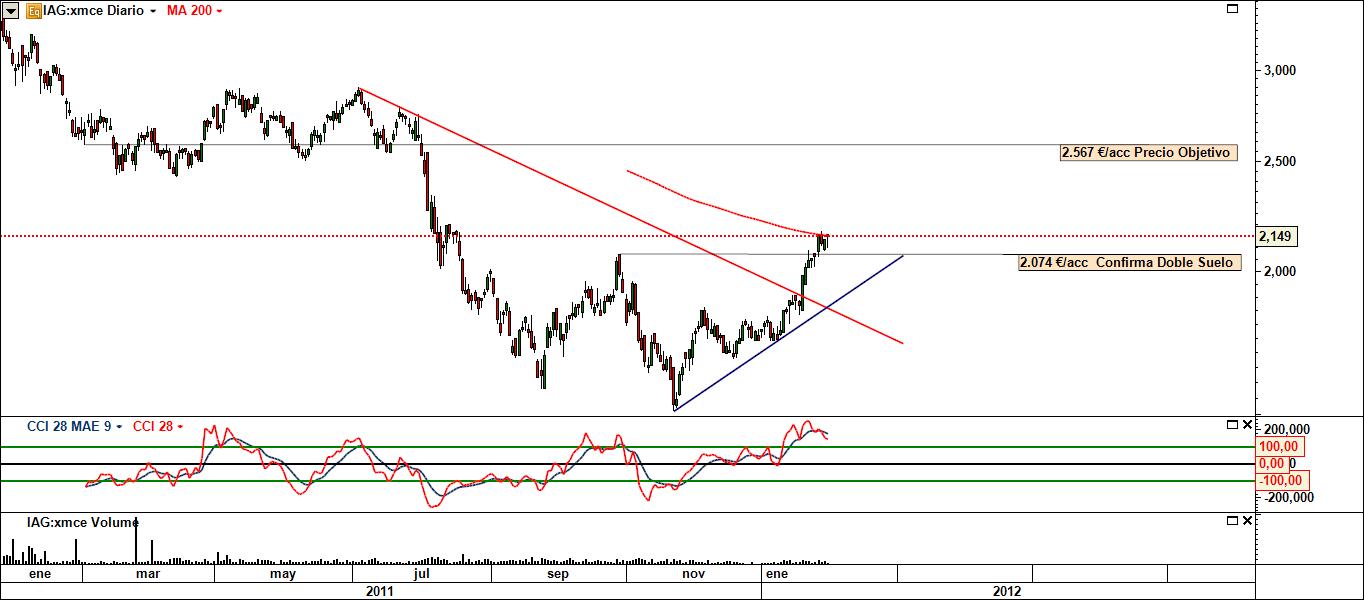Image resolution: width=1364 pixels, height=600 pixels.
Task: Click the 2,000 price axis label
Action: point(1279,272)
